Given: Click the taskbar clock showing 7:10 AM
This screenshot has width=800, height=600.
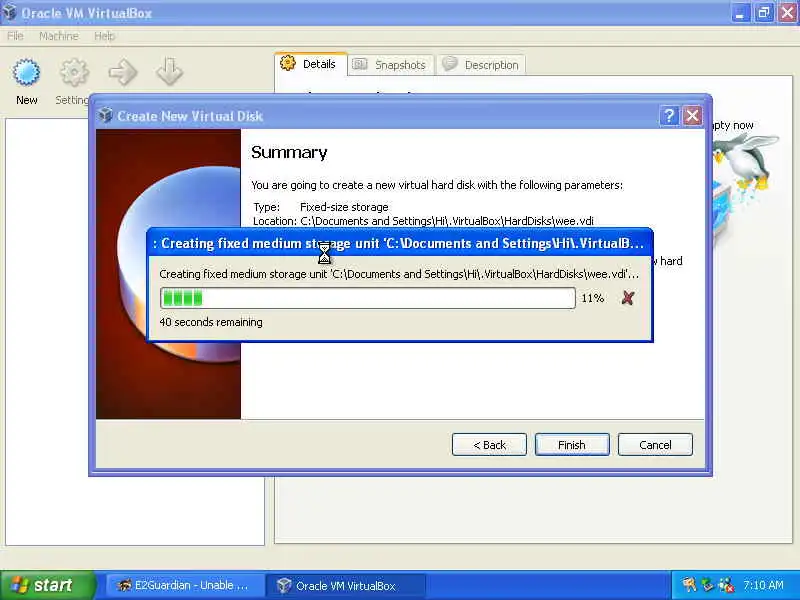Looking at the screenshot, I should point(763,585).
